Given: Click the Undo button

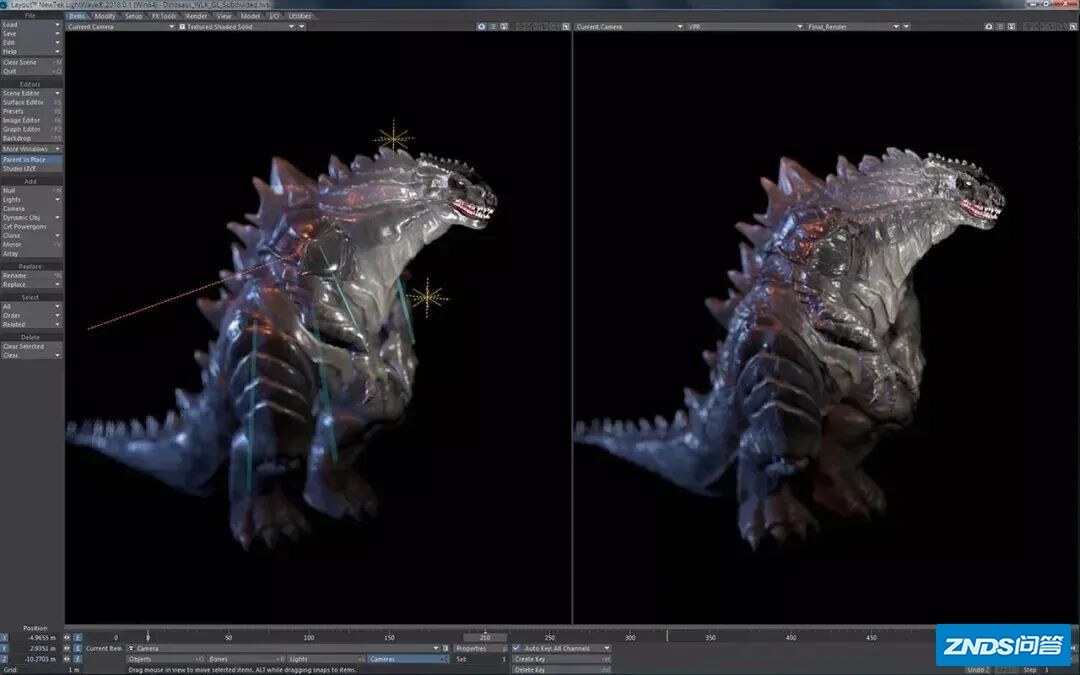Looking at the screenshot, I should point(977,669).
